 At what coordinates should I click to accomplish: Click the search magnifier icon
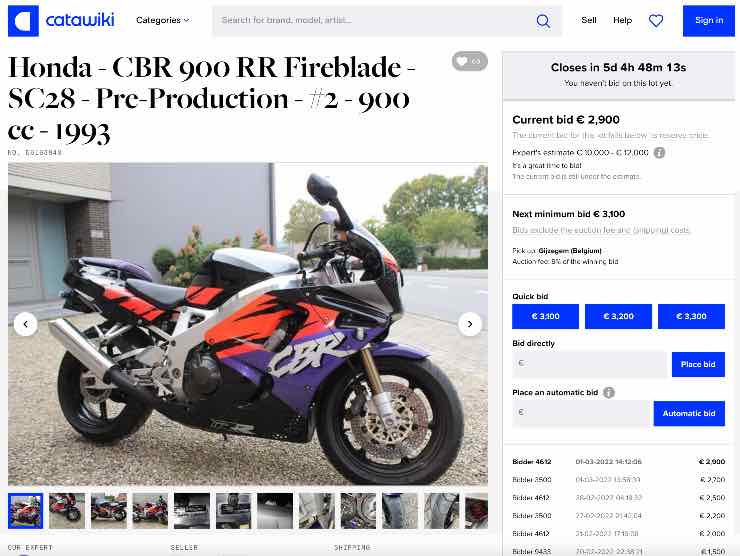tap(543, 21)
